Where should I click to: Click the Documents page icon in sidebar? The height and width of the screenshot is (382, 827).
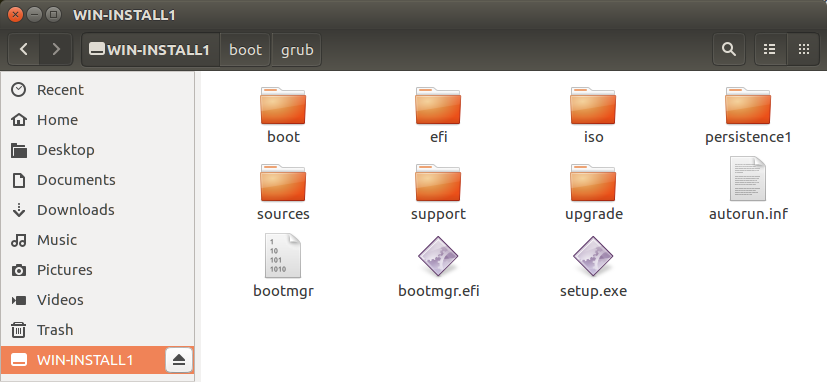click(18, 180)
